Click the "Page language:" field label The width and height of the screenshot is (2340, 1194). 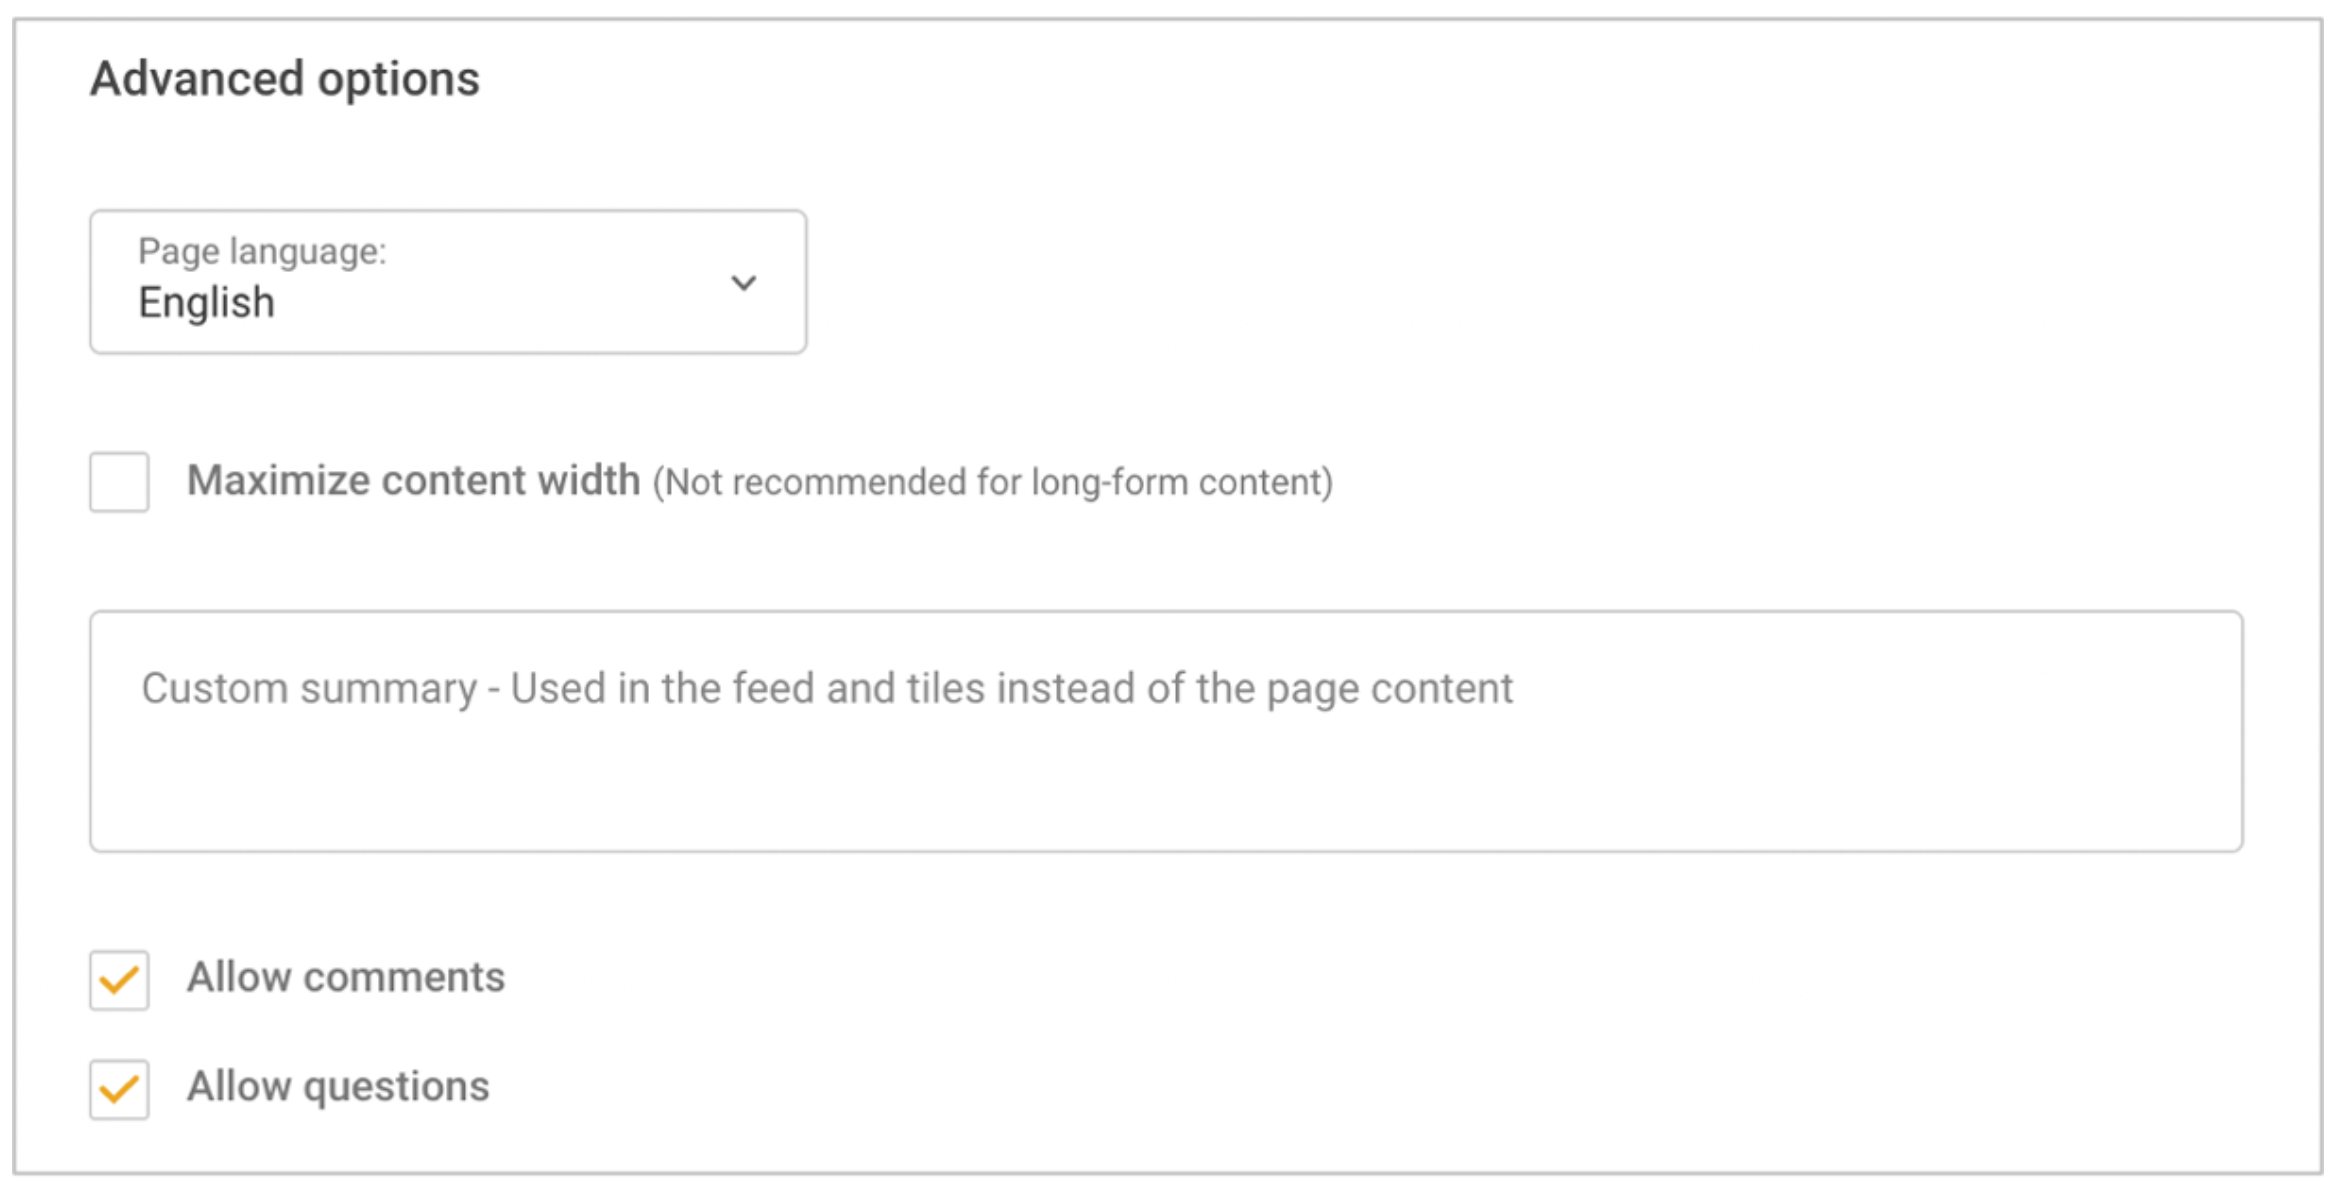[x=262, y=251]
